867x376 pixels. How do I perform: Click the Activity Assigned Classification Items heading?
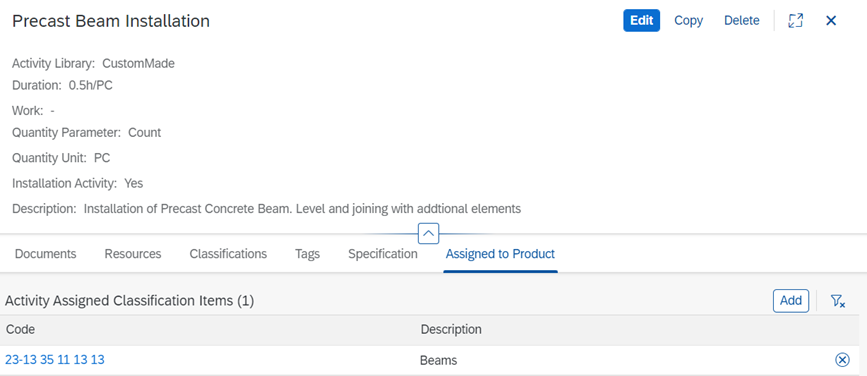[129, 301]
